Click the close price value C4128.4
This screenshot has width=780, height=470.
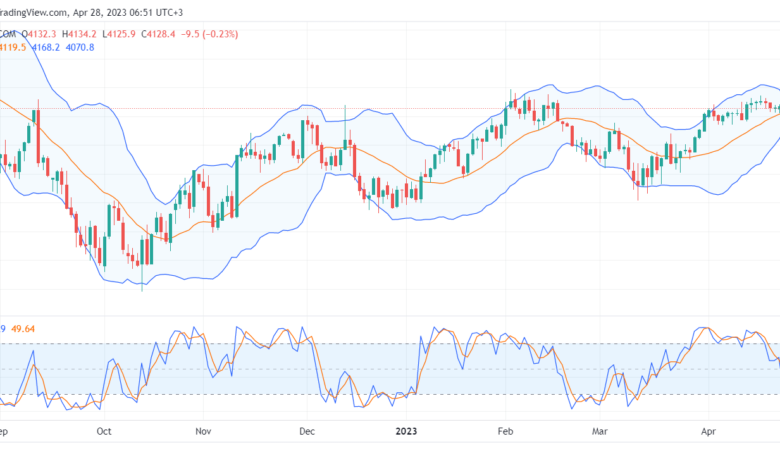coord(158,34)
